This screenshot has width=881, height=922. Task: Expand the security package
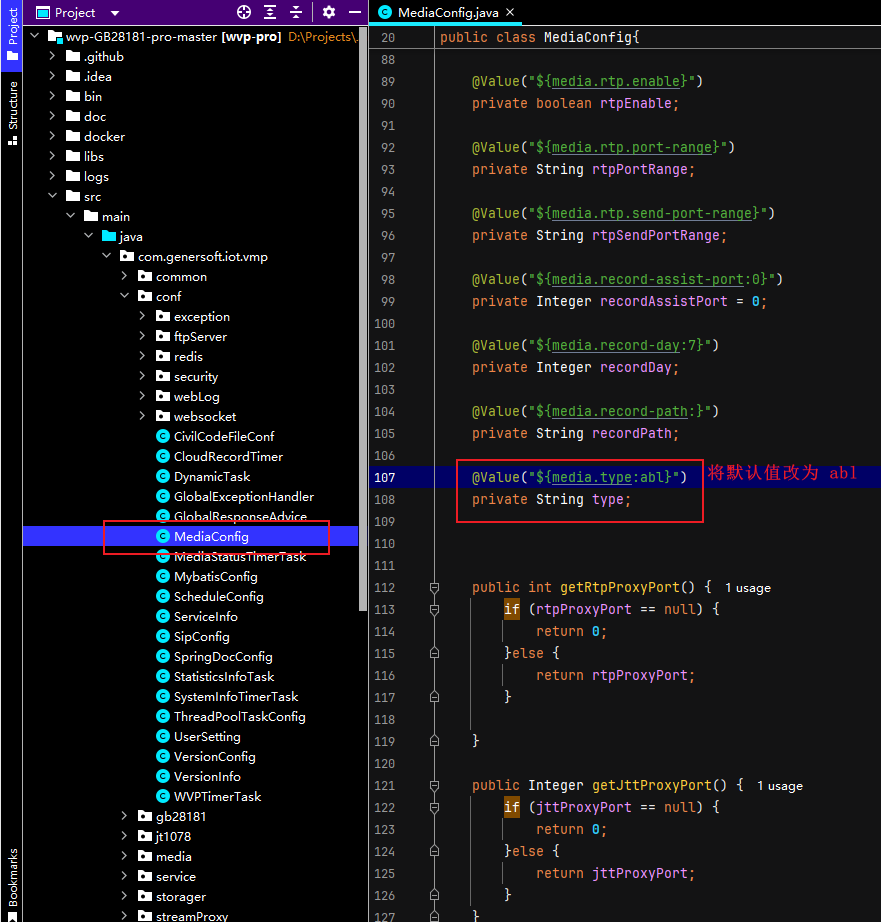tap(142, 376)
